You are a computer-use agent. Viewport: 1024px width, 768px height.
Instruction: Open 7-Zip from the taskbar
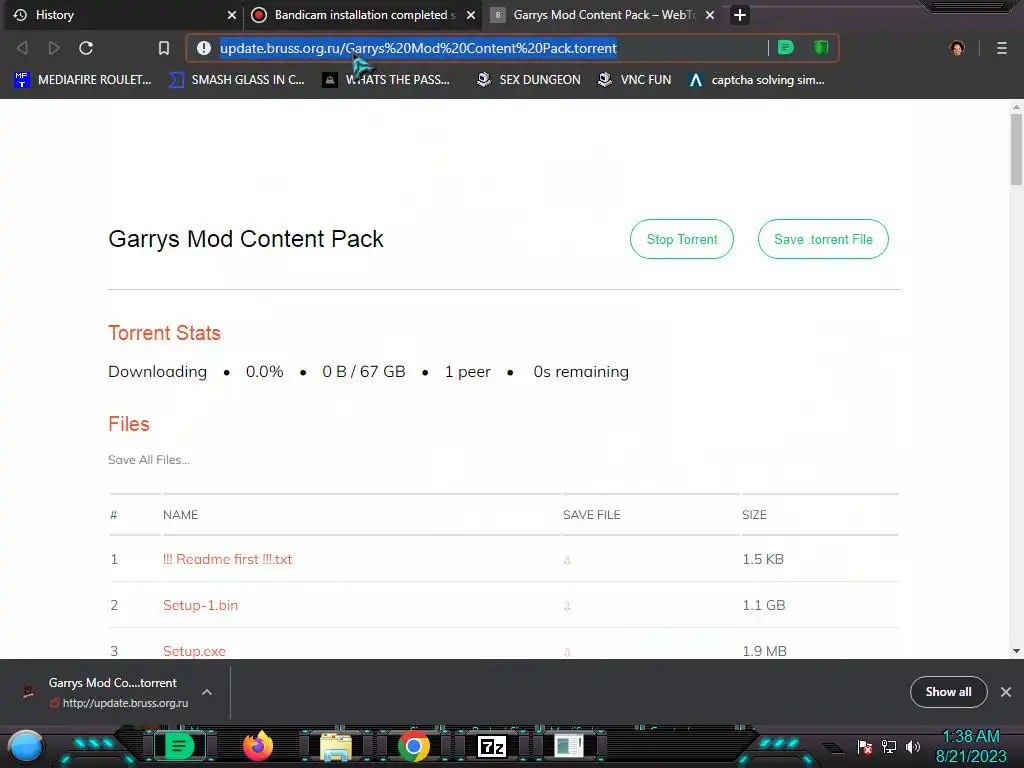click(492, 746)
